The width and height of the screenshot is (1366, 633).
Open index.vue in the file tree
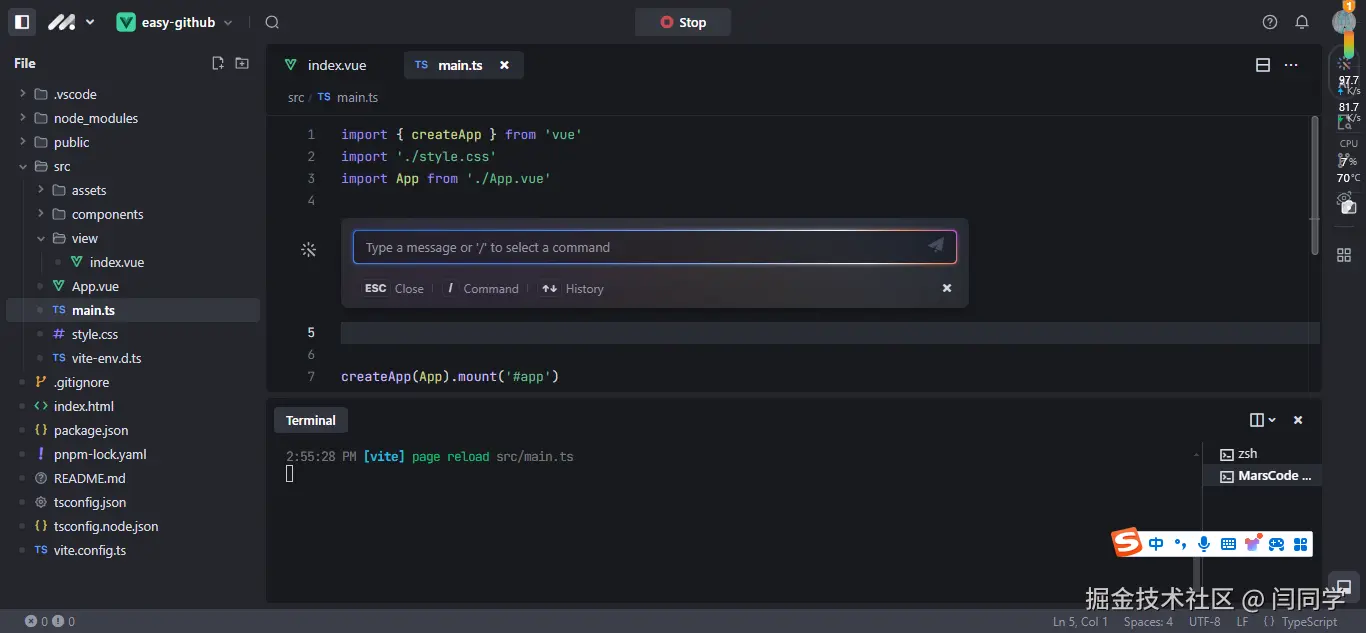click(x=133, y=262)
